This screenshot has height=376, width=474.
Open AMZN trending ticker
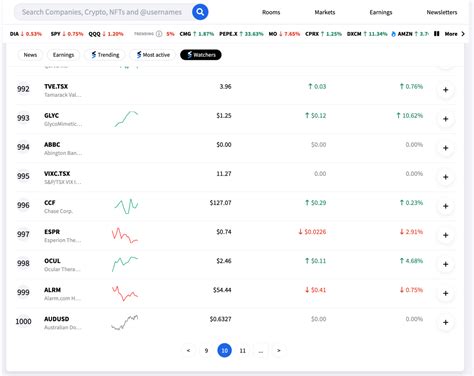(x=411, y=34)
